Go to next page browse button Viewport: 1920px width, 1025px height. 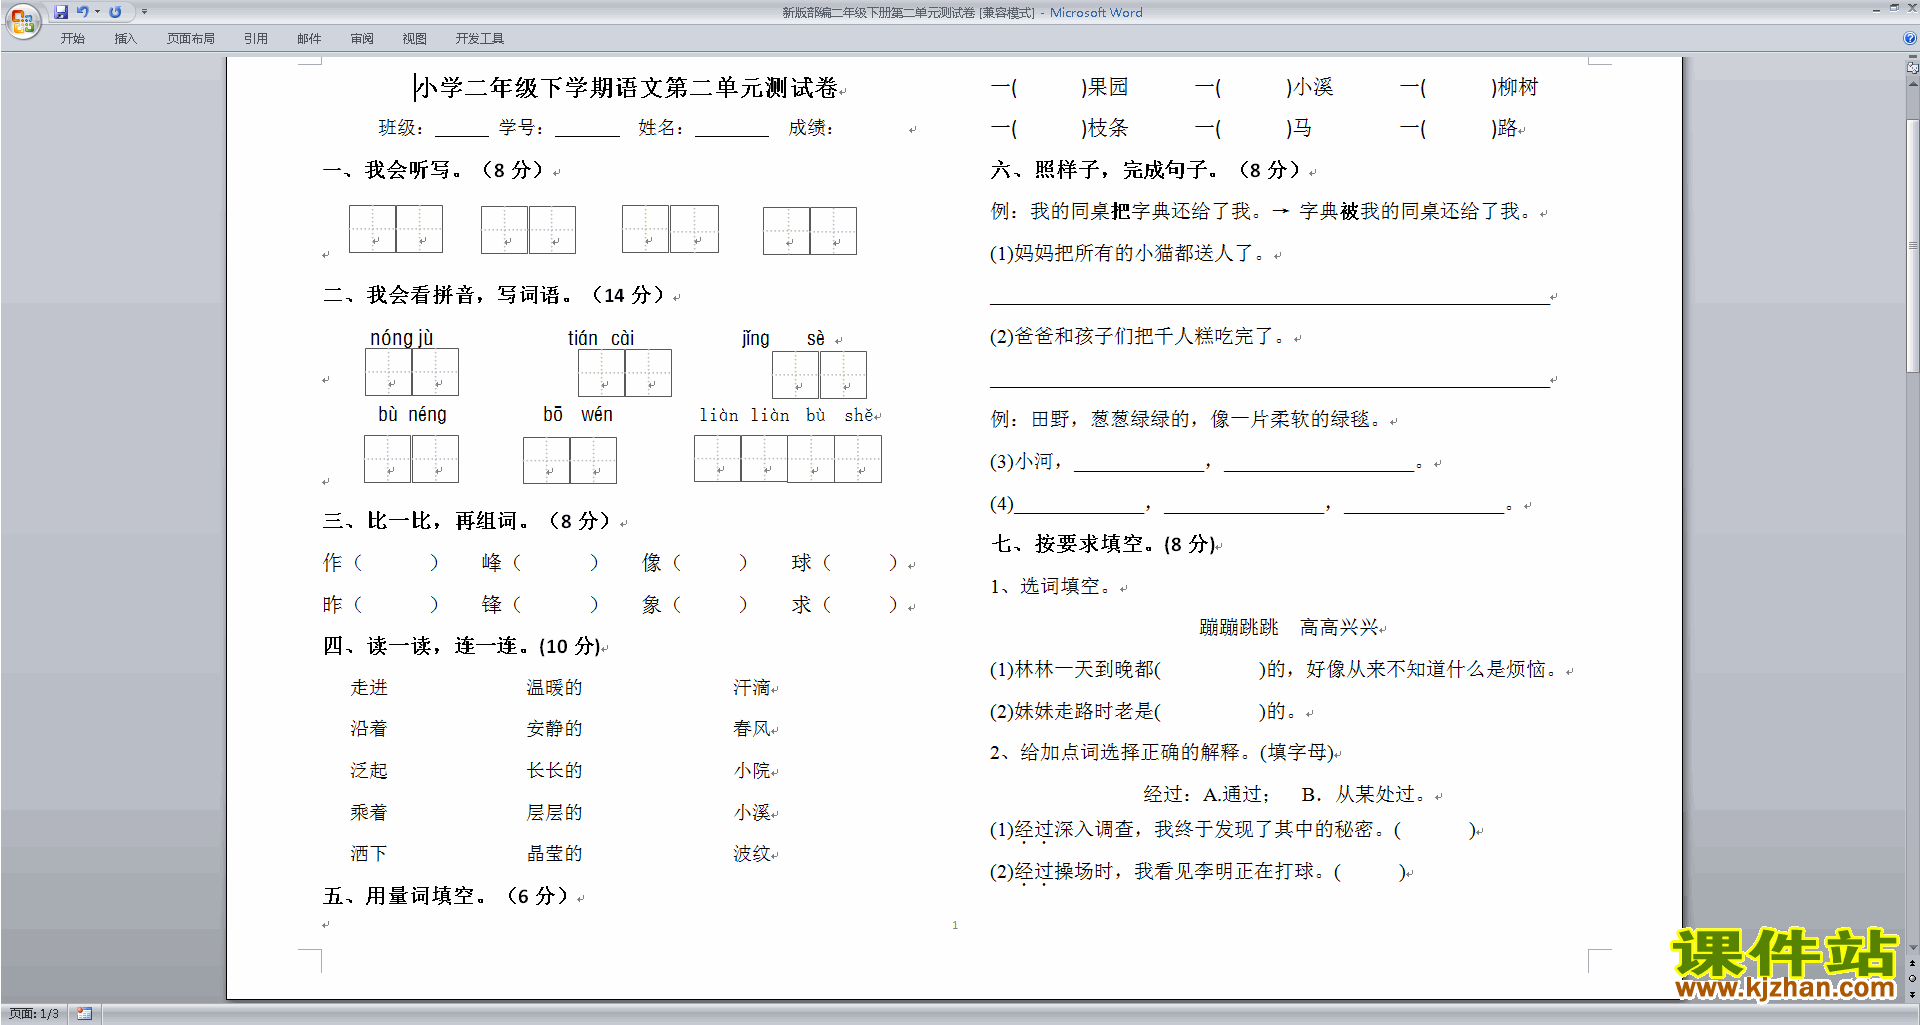tap(1912, 993)
